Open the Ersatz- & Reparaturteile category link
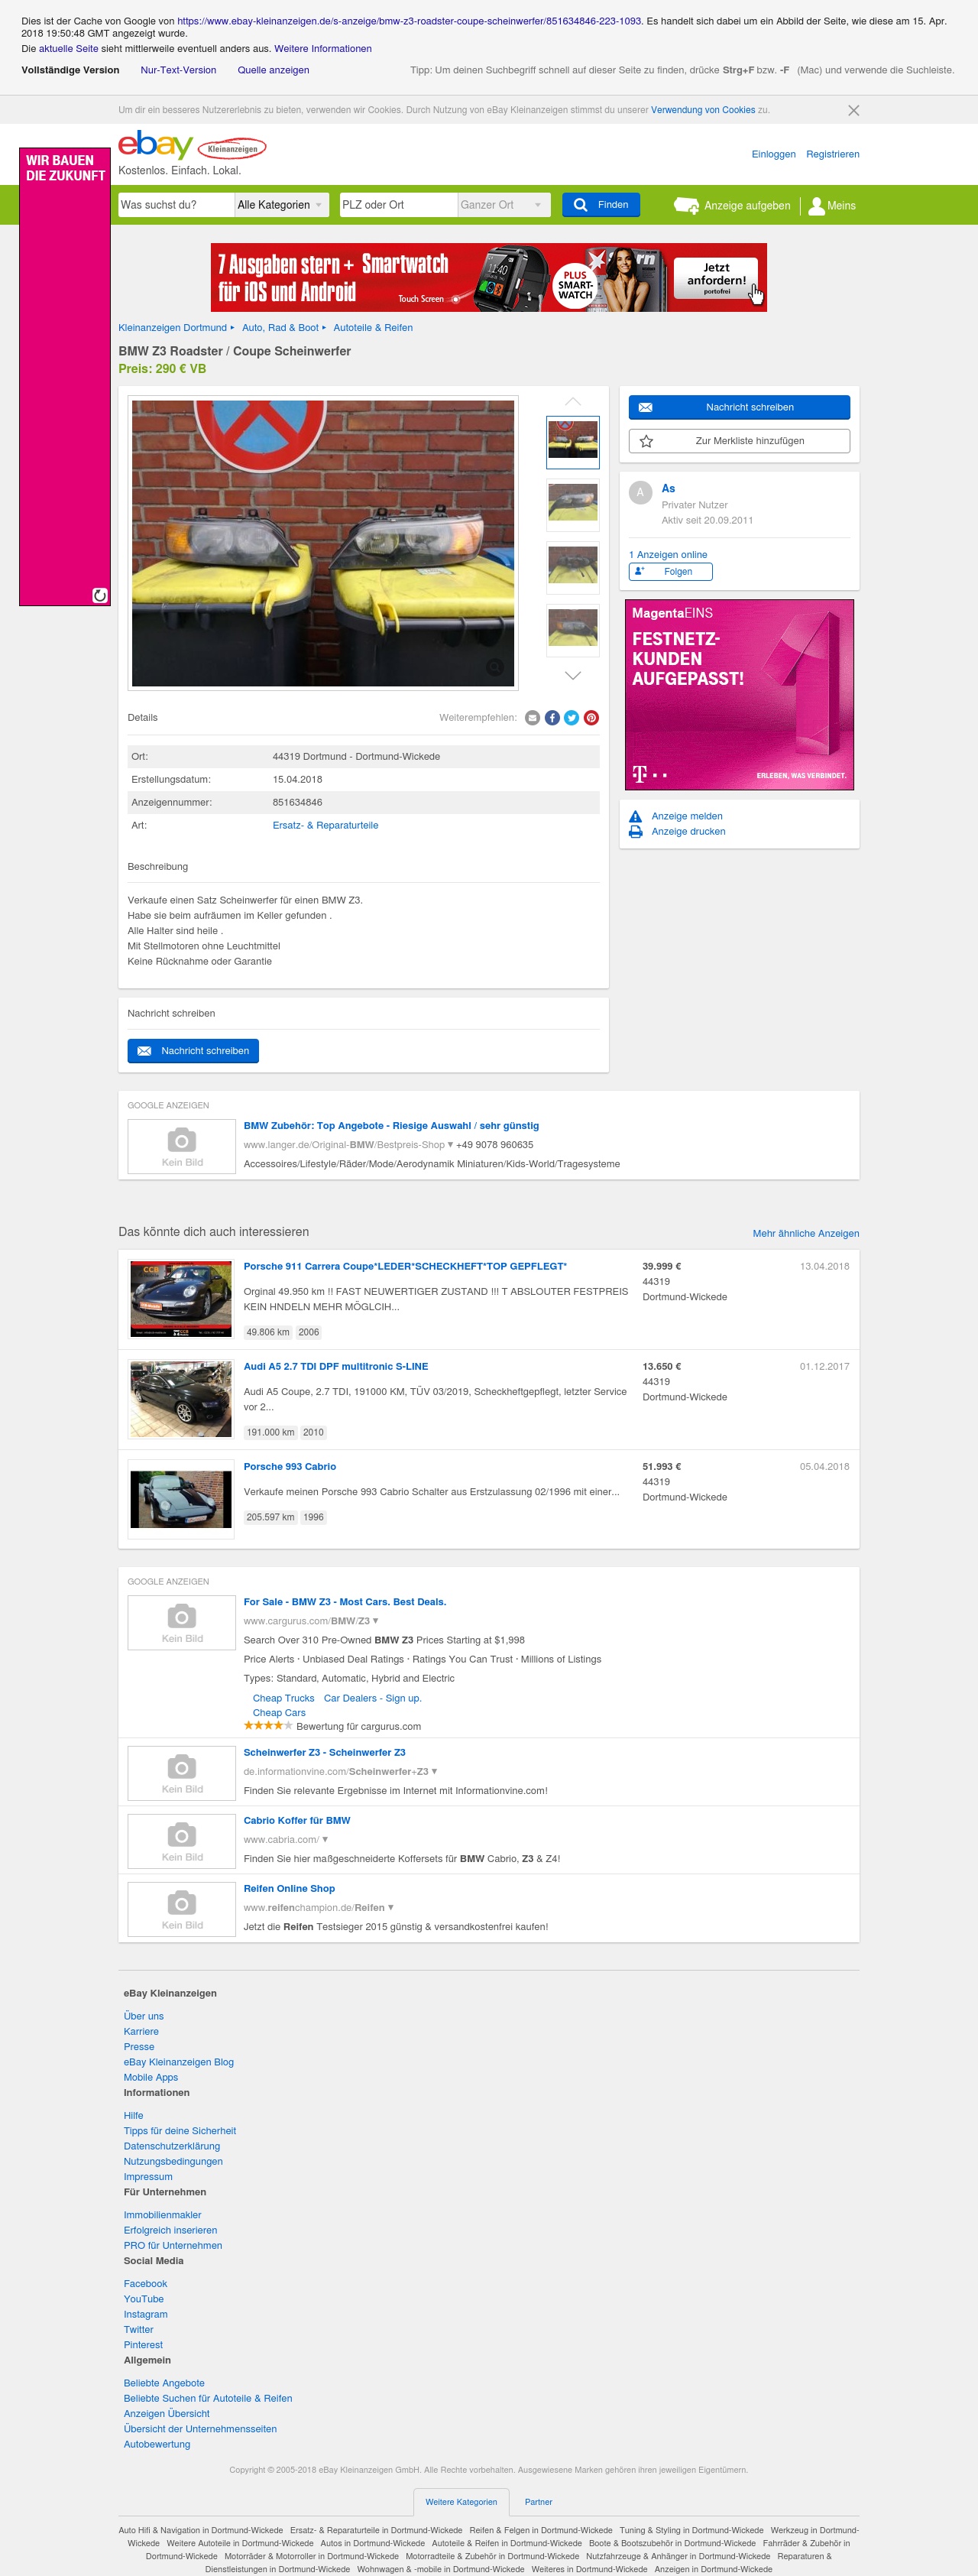978x2576 pixels. tap(325, 826)
